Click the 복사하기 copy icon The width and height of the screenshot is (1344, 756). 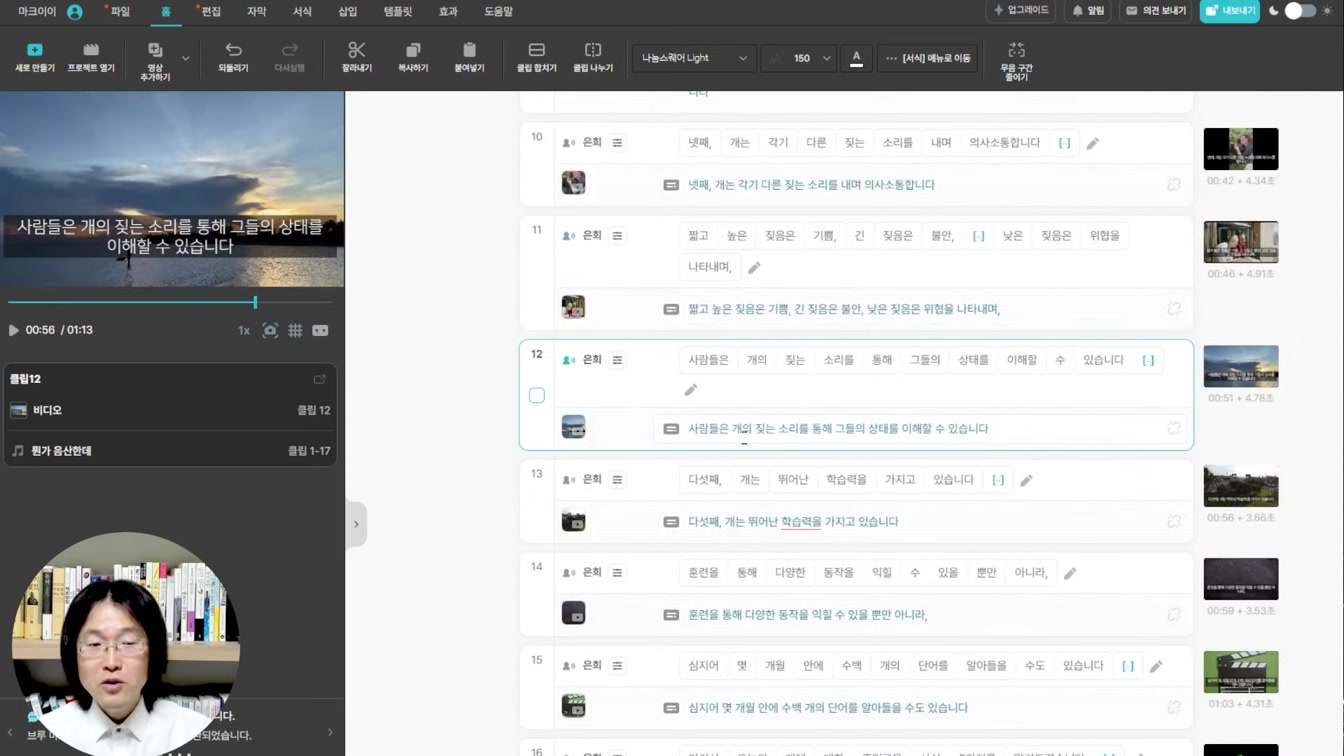(413, 57)
